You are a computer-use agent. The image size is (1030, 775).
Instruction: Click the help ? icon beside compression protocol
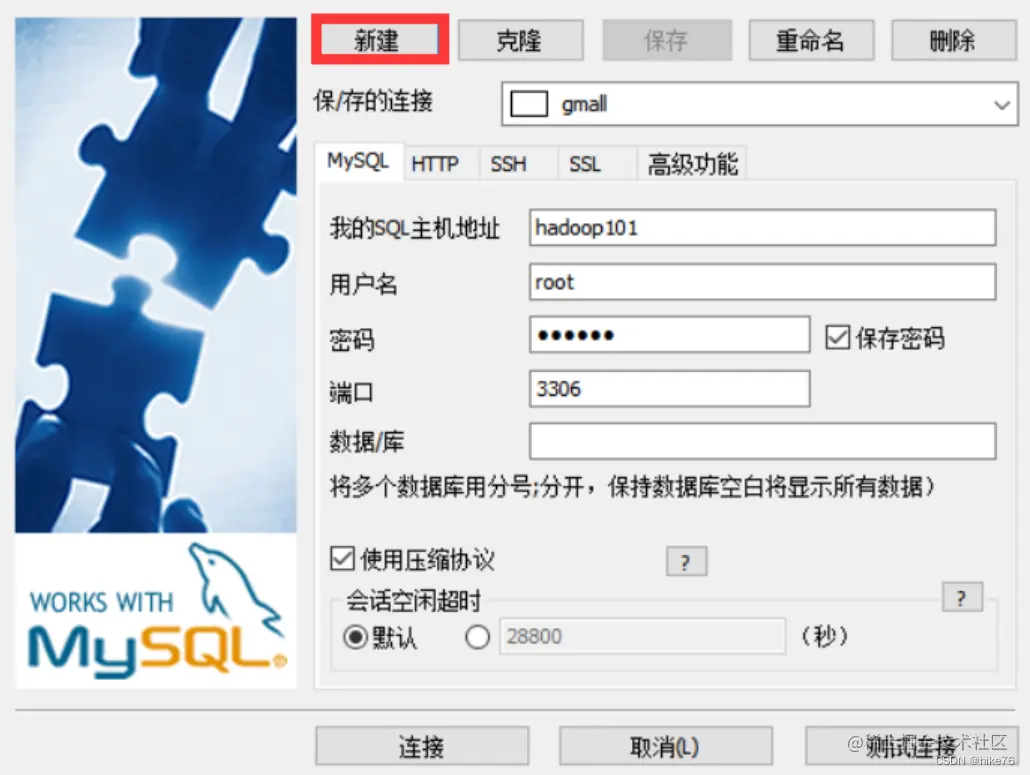click(686, 562)
